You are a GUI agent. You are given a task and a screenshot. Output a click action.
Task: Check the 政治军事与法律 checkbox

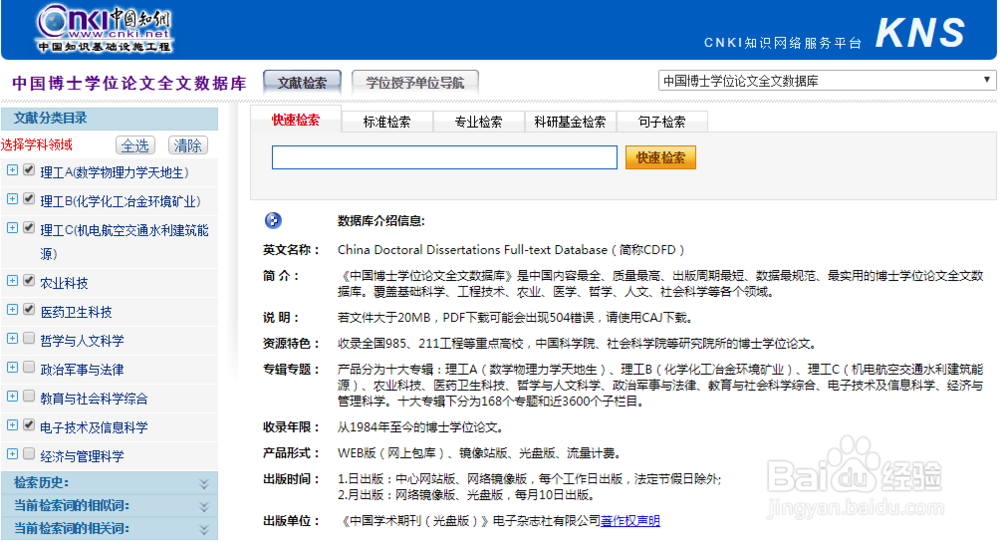click(x=29, y=367)
